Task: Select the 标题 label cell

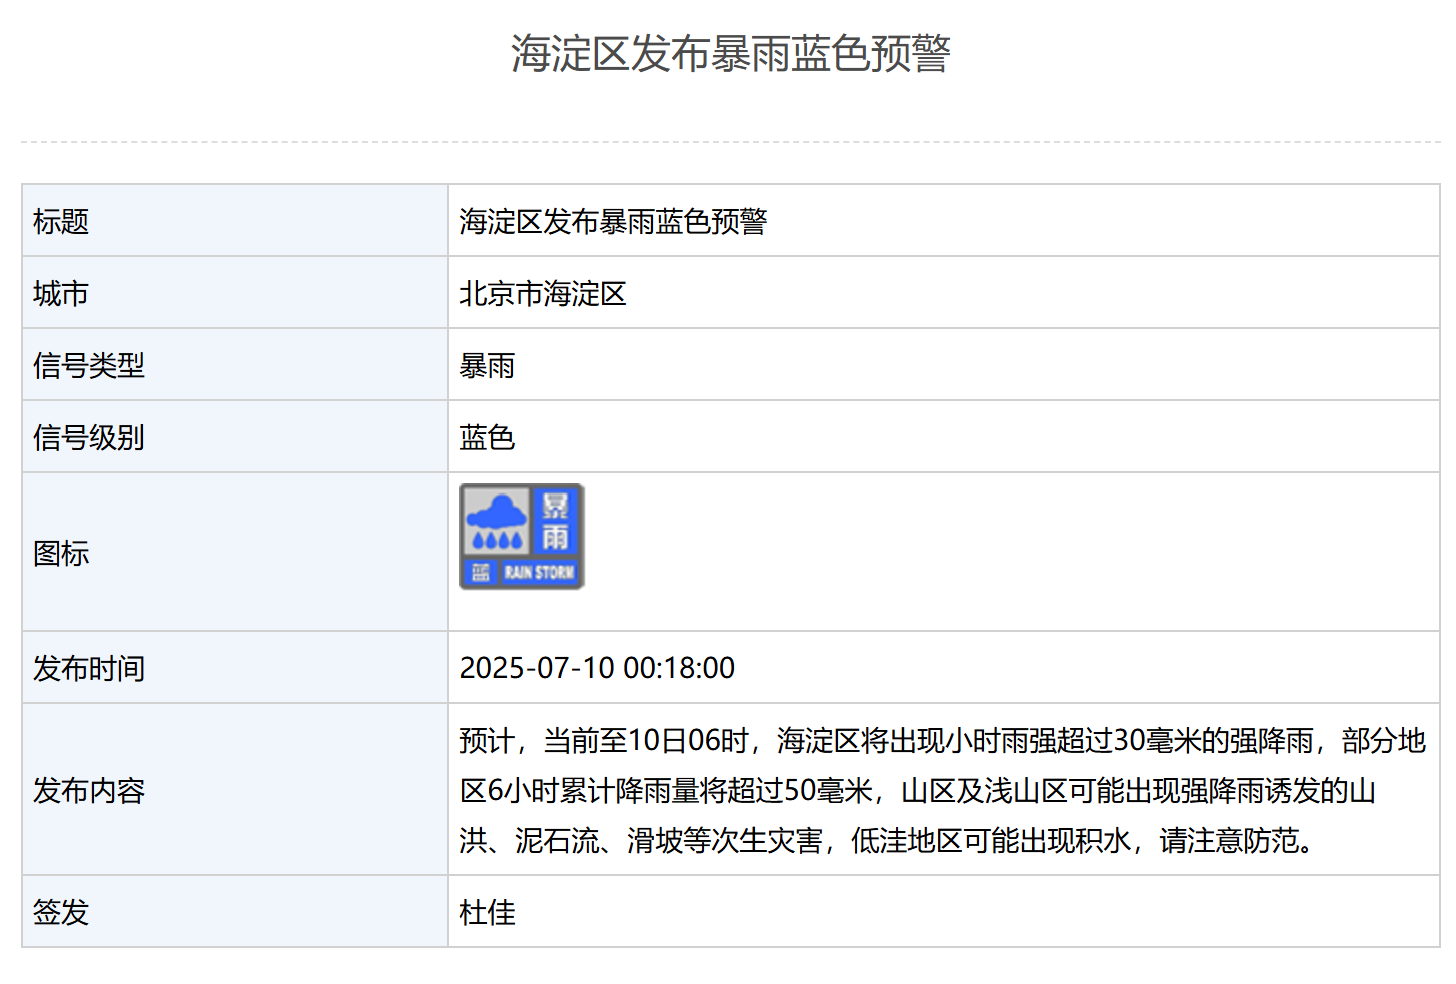Action: 235,220
